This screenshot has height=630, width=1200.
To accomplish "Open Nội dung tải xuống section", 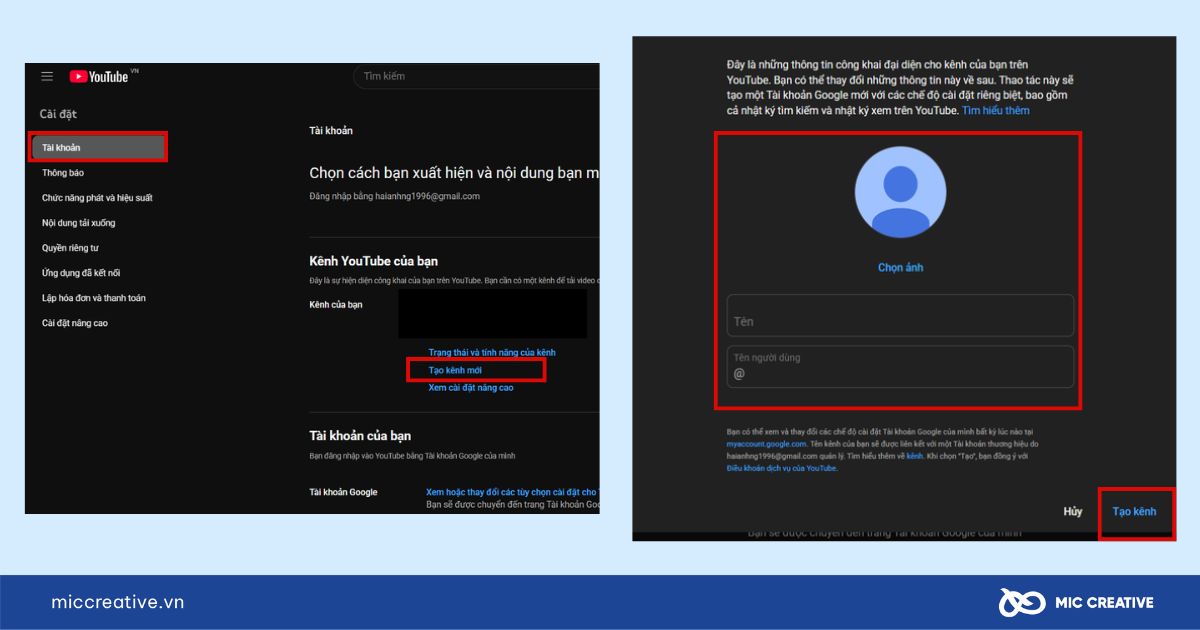I will [78, 223].
